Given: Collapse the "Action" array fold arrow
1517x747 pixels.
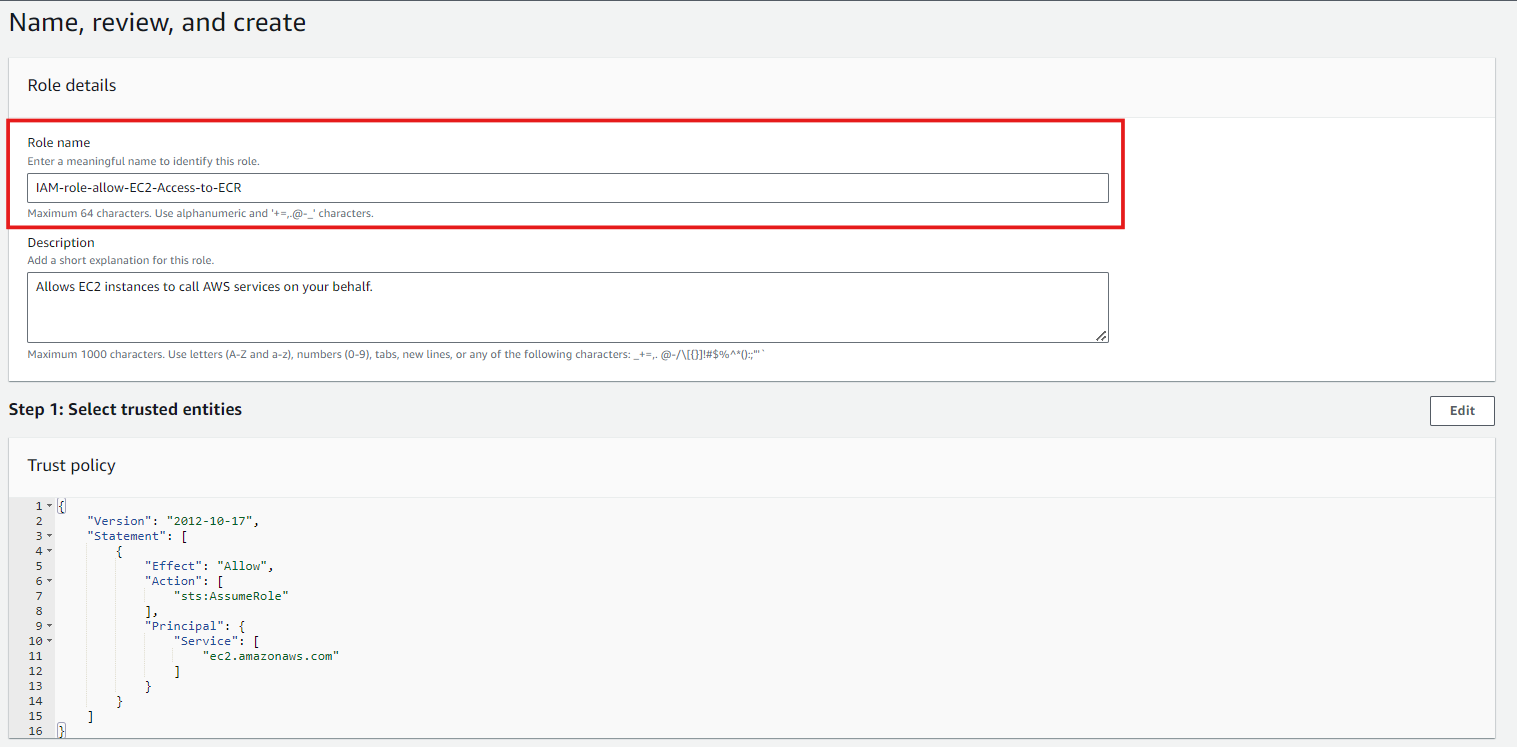Looking at the screenshot, I should (49, 581).
